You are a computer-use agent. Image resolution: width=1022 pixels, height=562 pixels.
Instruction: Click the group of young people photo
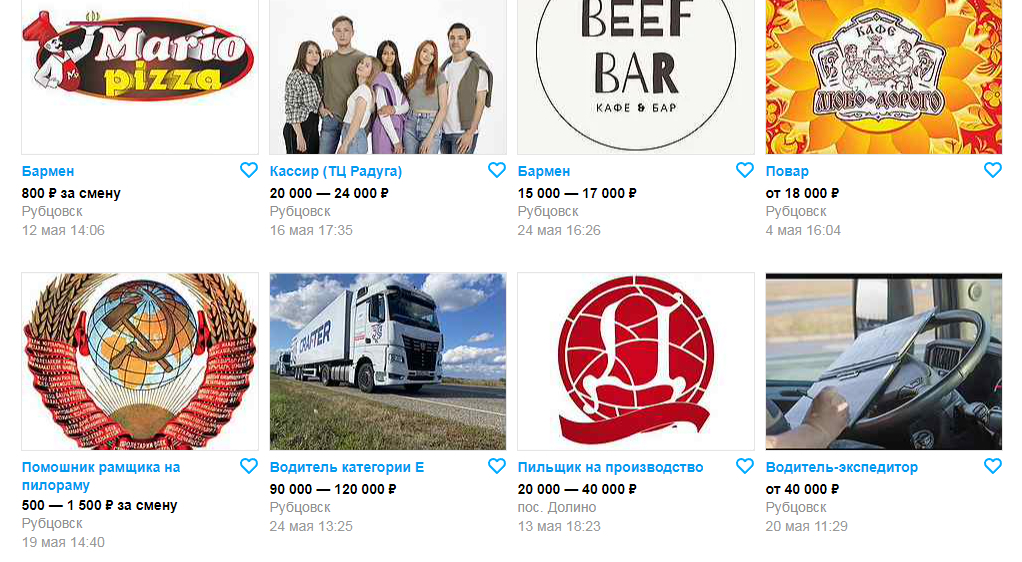[388, 77]
